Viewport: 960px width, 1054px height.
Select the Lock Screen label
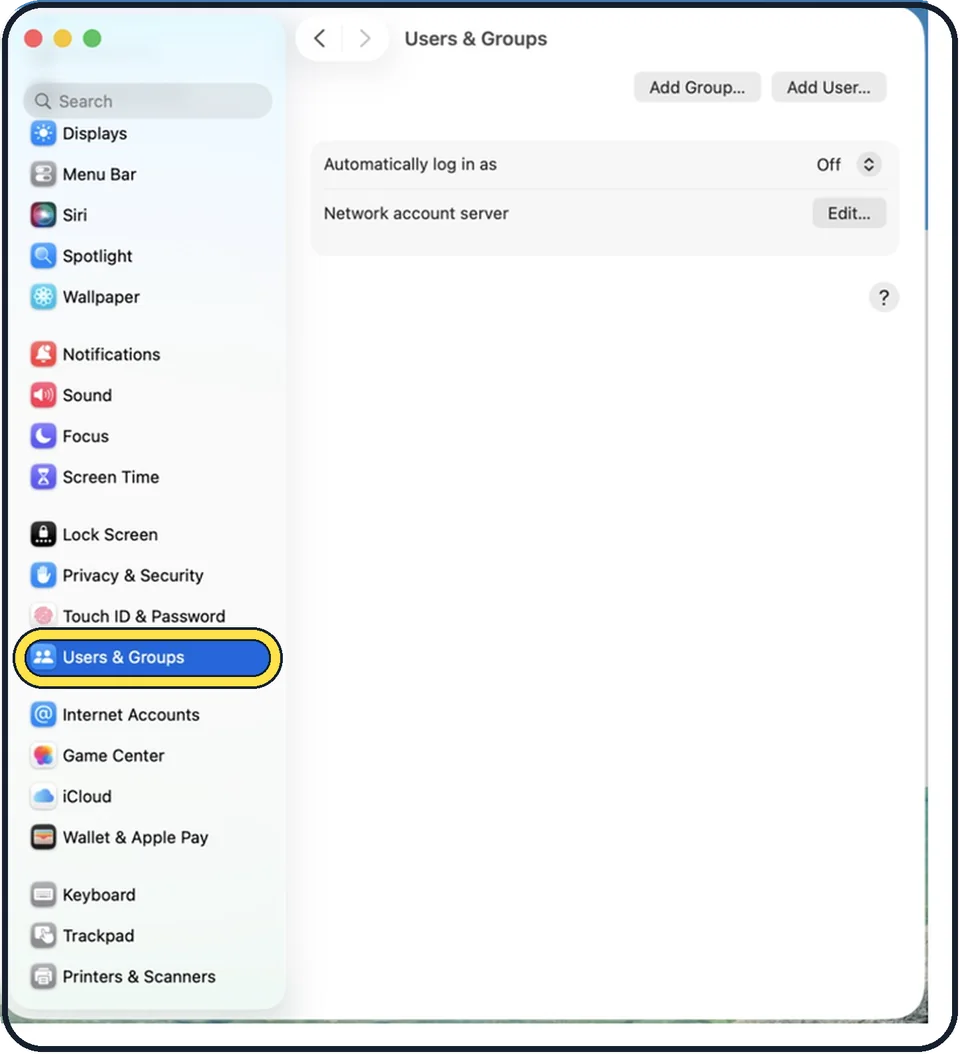[x=110, y=534]
